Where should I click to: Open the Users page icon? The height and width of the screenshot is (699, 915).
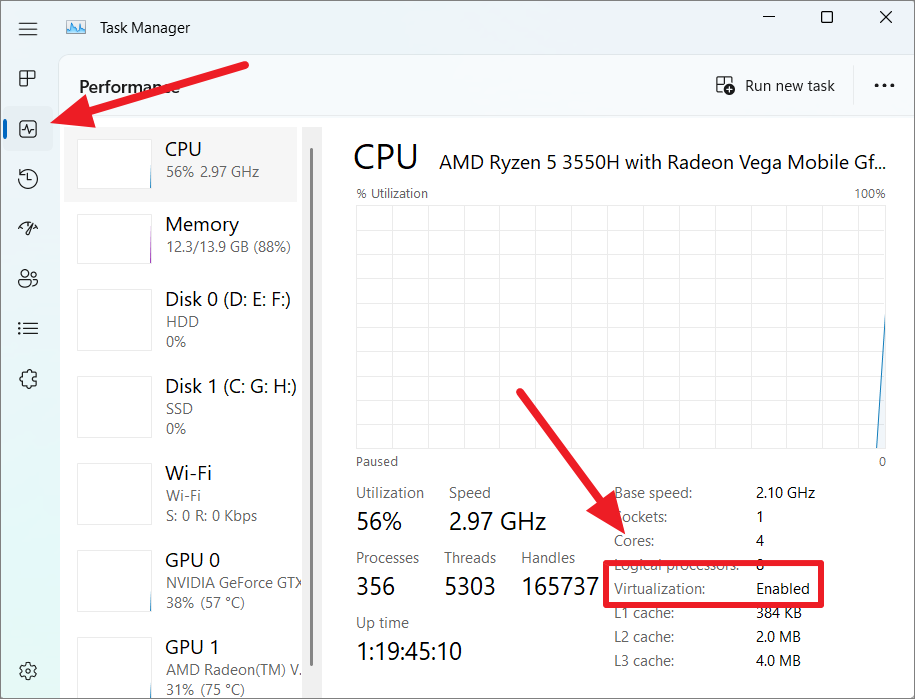click(27, 278)
